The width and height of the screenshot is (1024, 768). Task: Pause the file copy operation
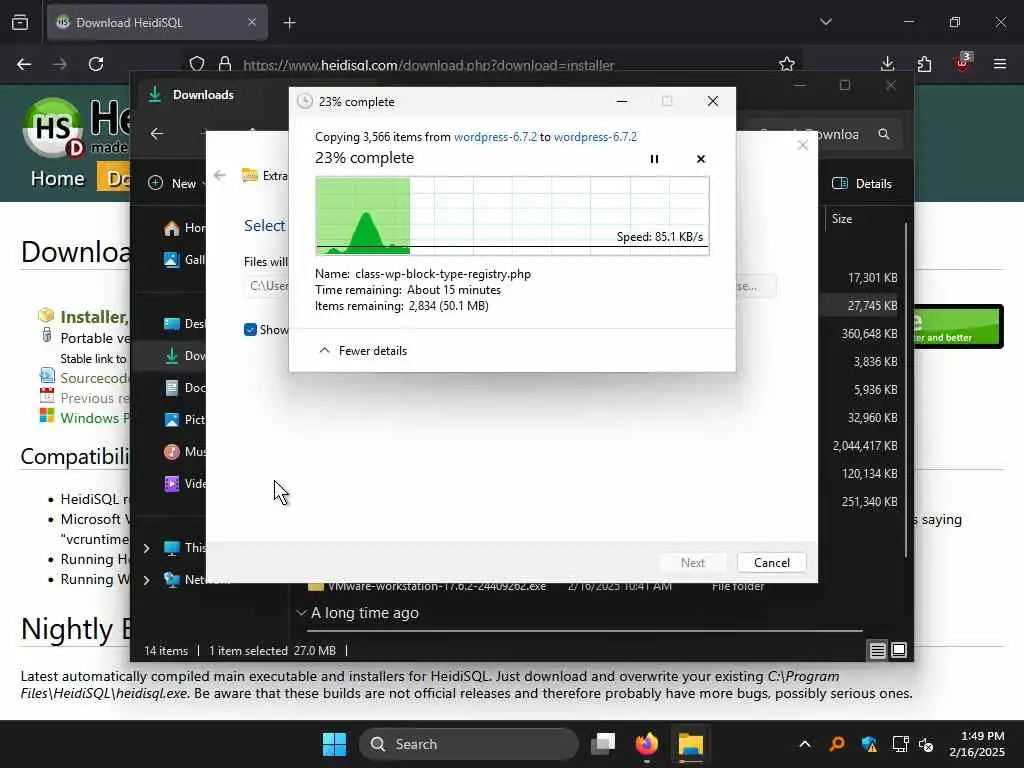pos(654,159)
